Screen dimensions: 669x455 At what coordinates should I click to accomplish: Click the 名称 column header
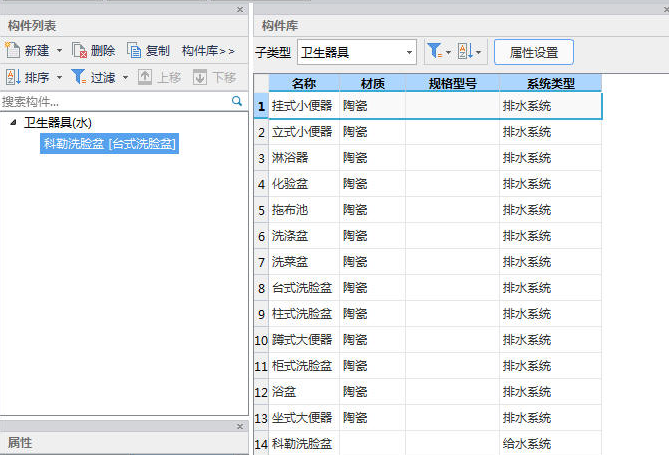pos(303,82)
